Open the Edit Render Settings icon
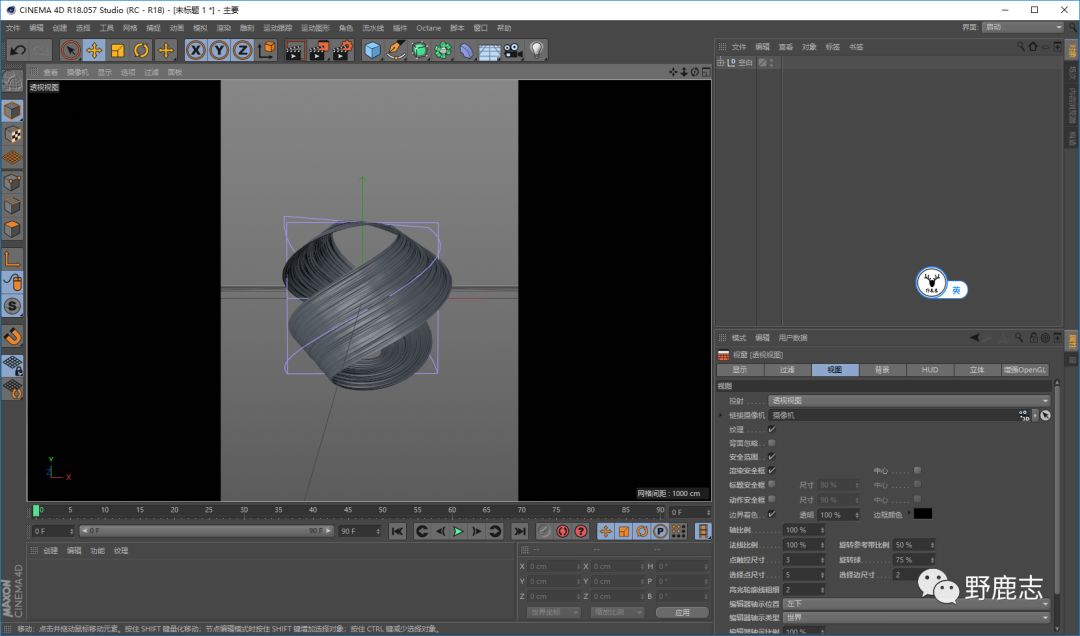Image resolution: width=1080 pixels, height=636 pixels. coord(342,50)
